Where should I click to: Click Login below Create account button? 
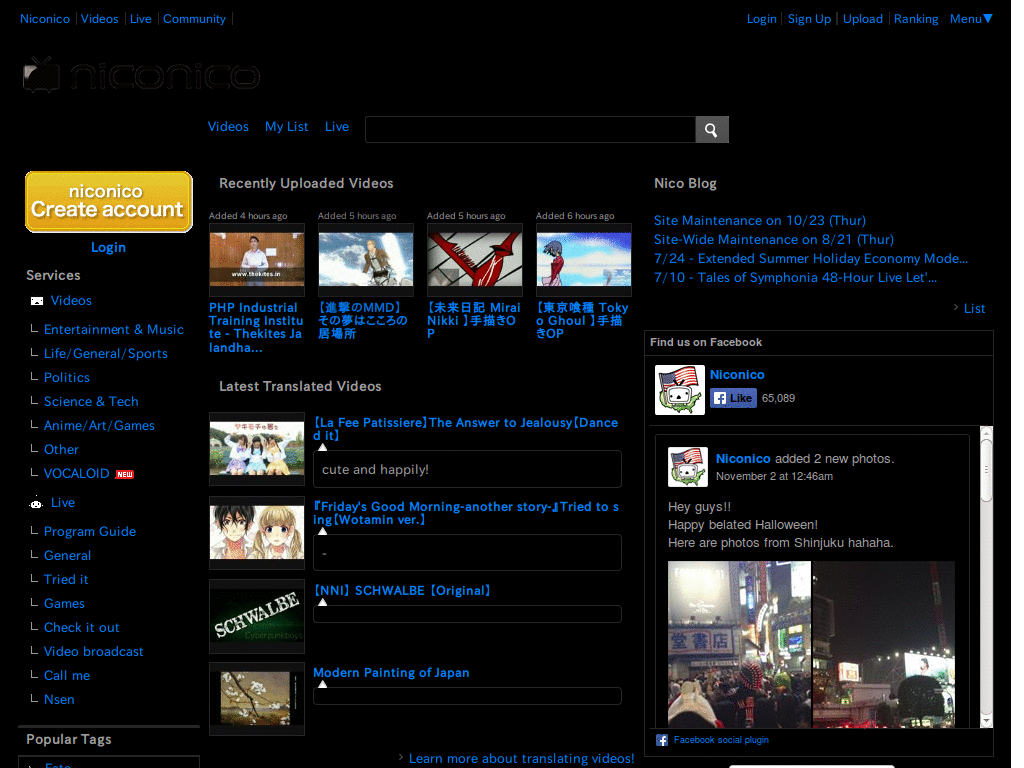click(108, 248)
